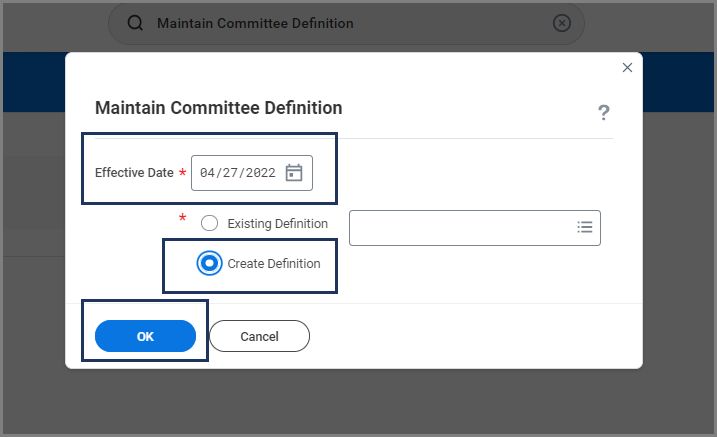The height and width of the screenshot is (437, 717).
Task: Close the Maintain Committee Definition dialog
Action: pyautogui.click(x=627, y=68)
